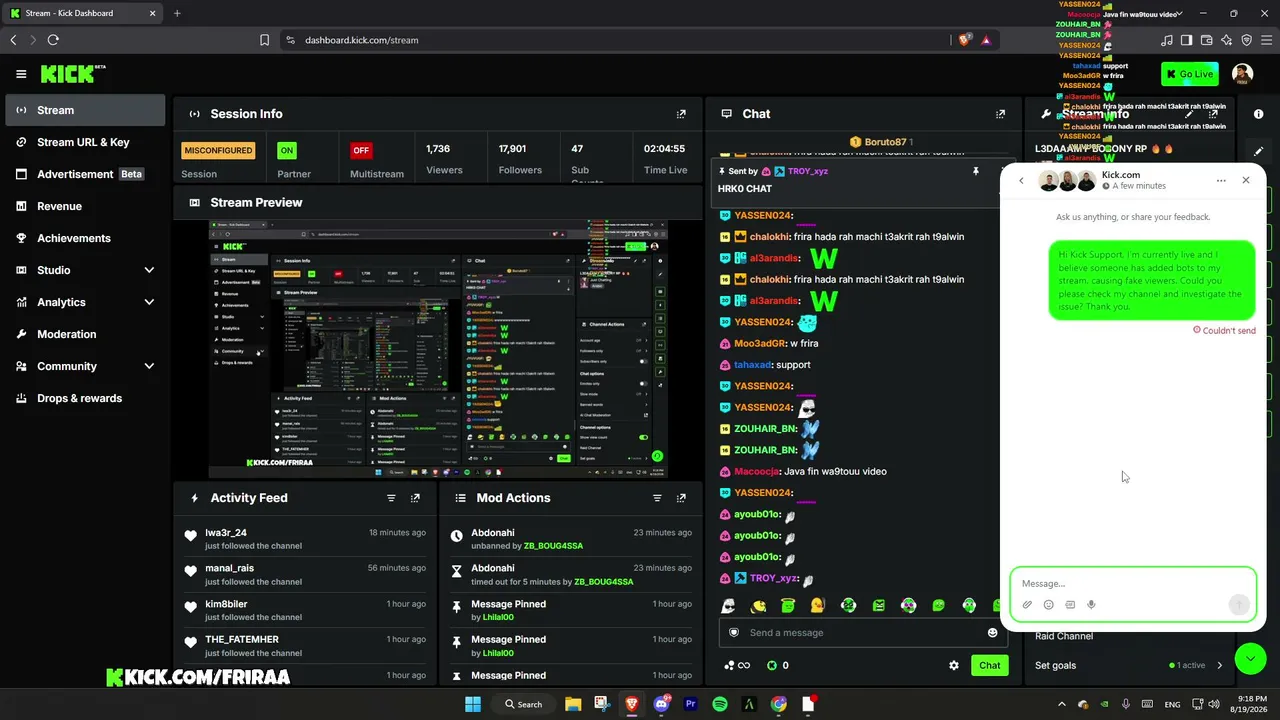This screenshot has width=1280, height=720.
Task: Pop out the Session Info panel
Action: [x=682, y=114]
